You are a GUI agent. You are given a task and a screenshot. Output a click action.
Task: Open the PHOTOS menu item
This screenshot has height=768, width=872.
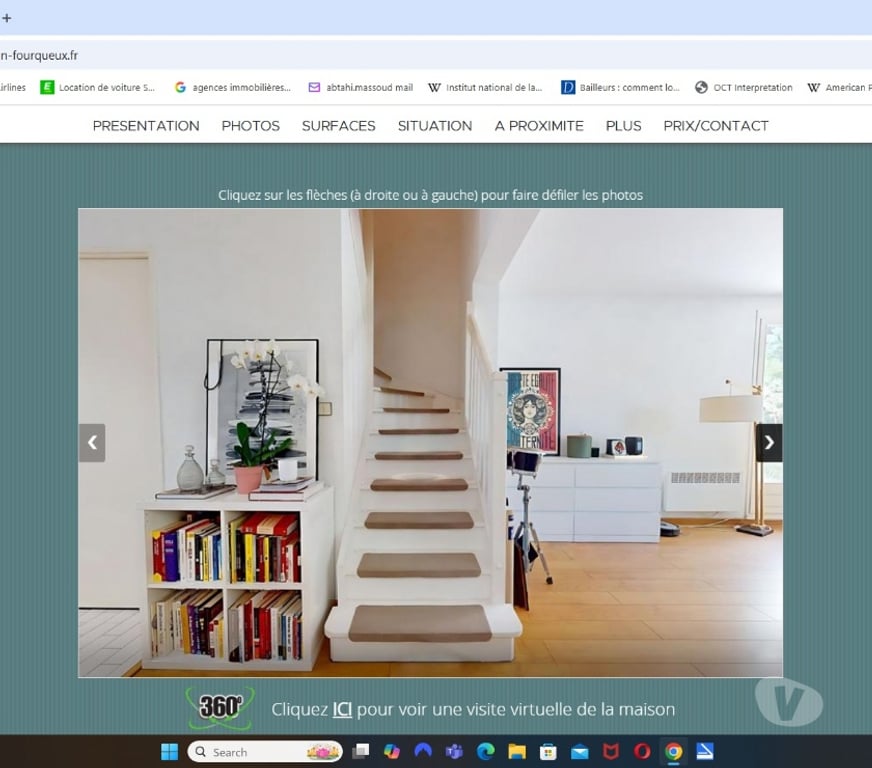pos(250,126)
